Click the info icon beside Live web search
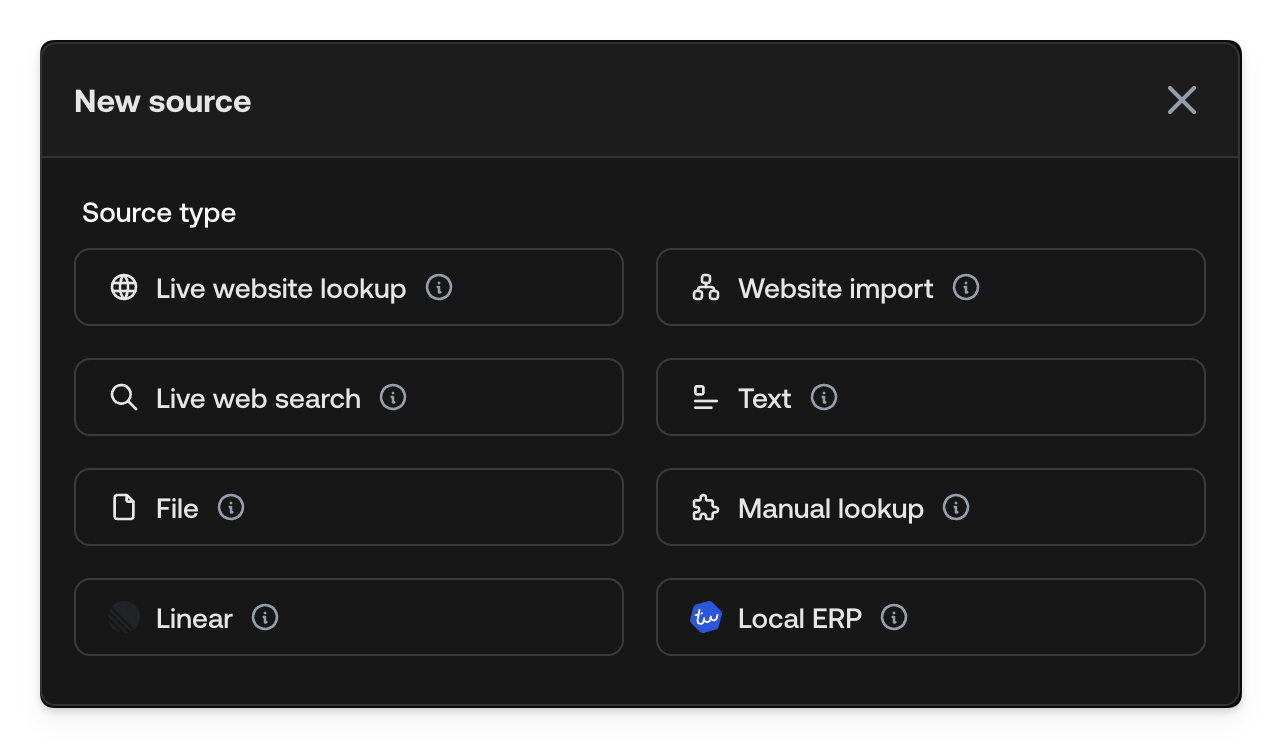This screenshot has width=1282, height=748. click(x=393, y=397)
